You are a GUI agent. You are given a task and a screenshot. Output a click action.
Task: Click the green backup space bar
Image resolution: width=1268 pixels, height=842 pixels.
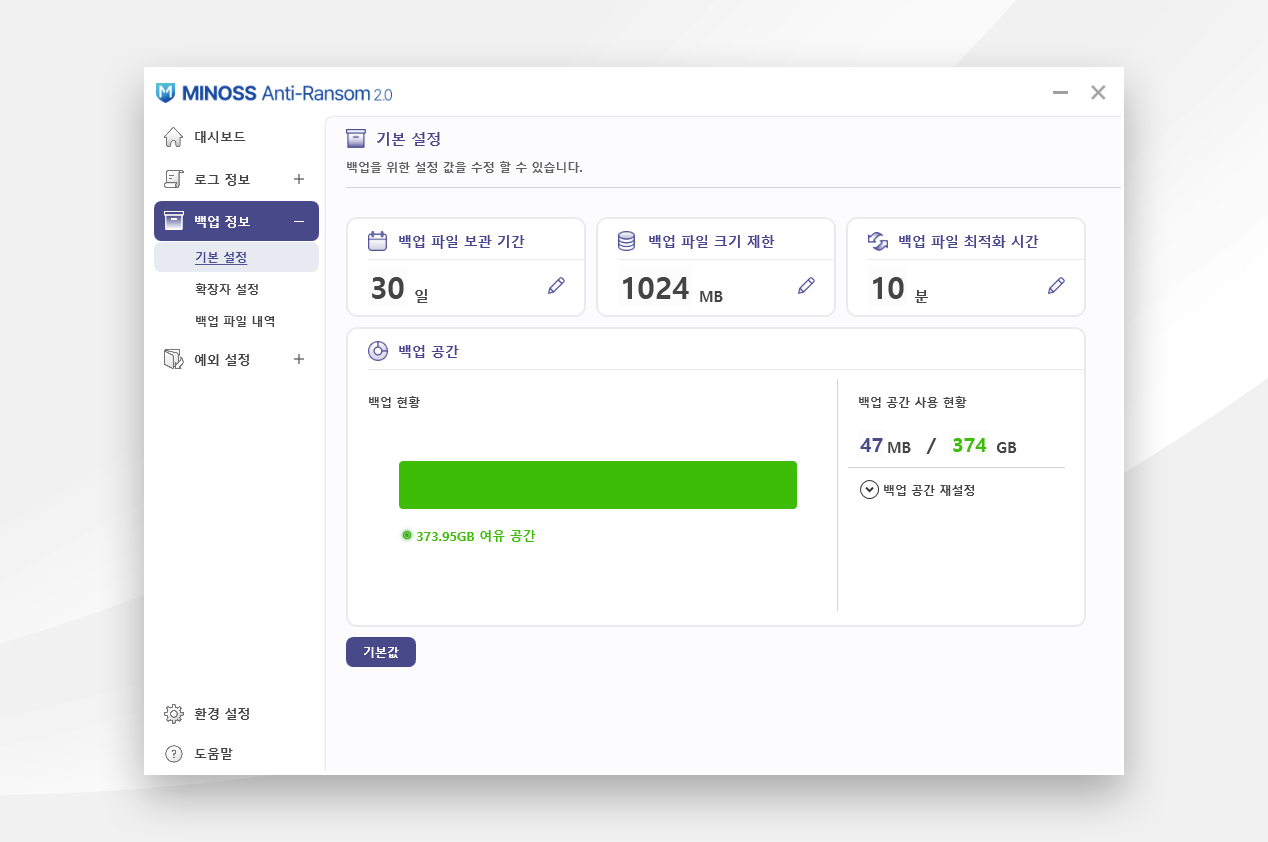(598, 485)
